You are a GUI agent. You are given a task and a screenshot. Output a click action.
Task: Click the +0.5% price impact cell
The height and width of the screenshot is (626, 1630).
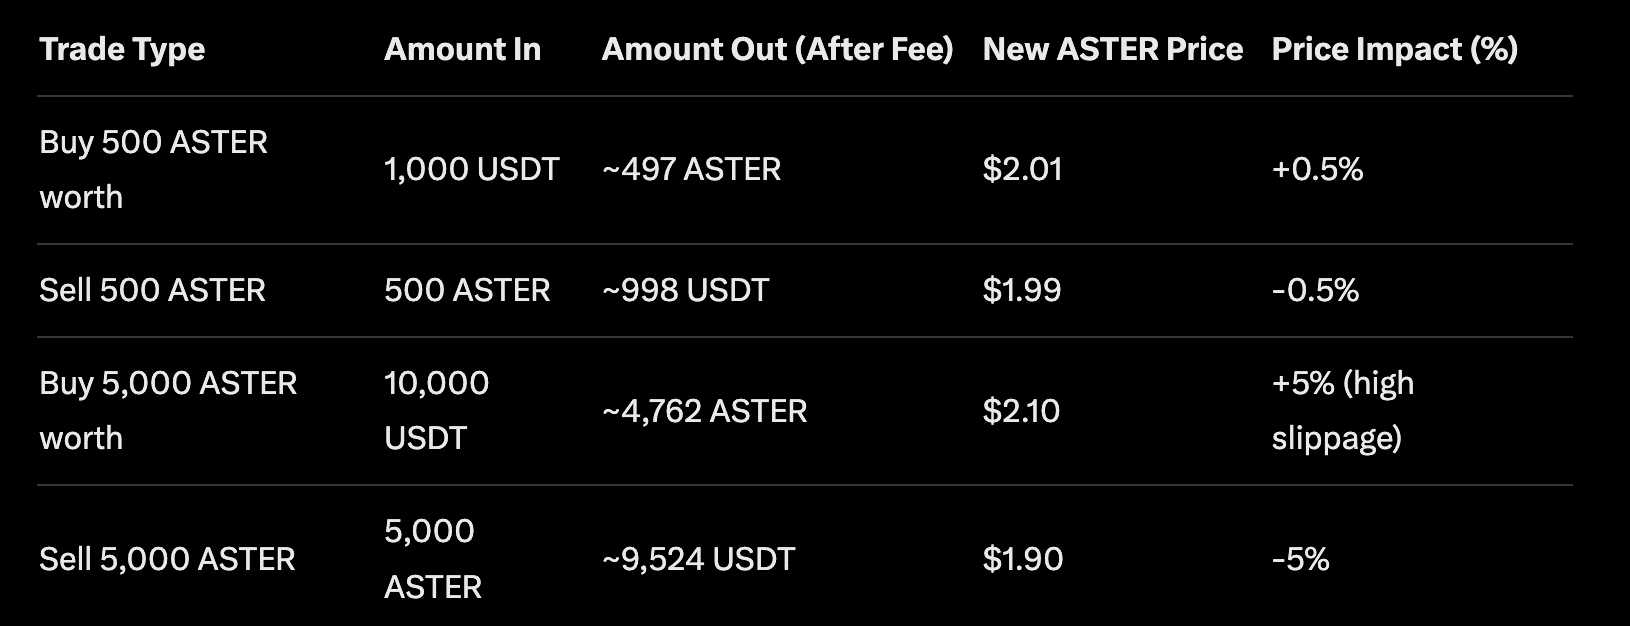click(x=1317, y=170)
